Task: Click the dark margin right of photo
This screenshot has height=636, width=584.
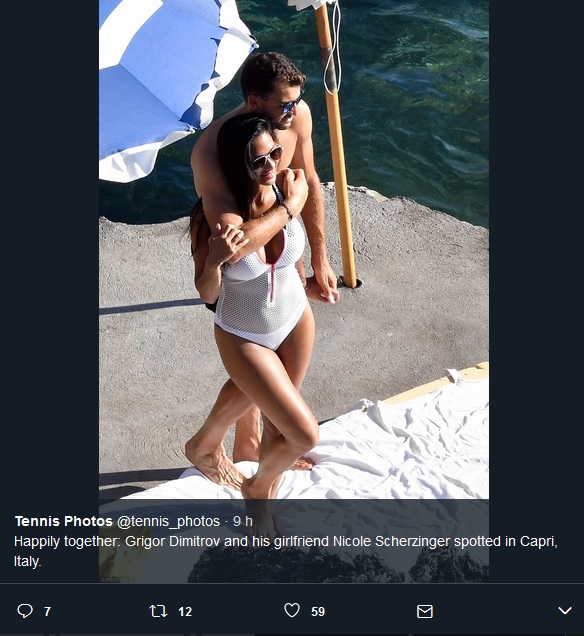Action: 536,251
